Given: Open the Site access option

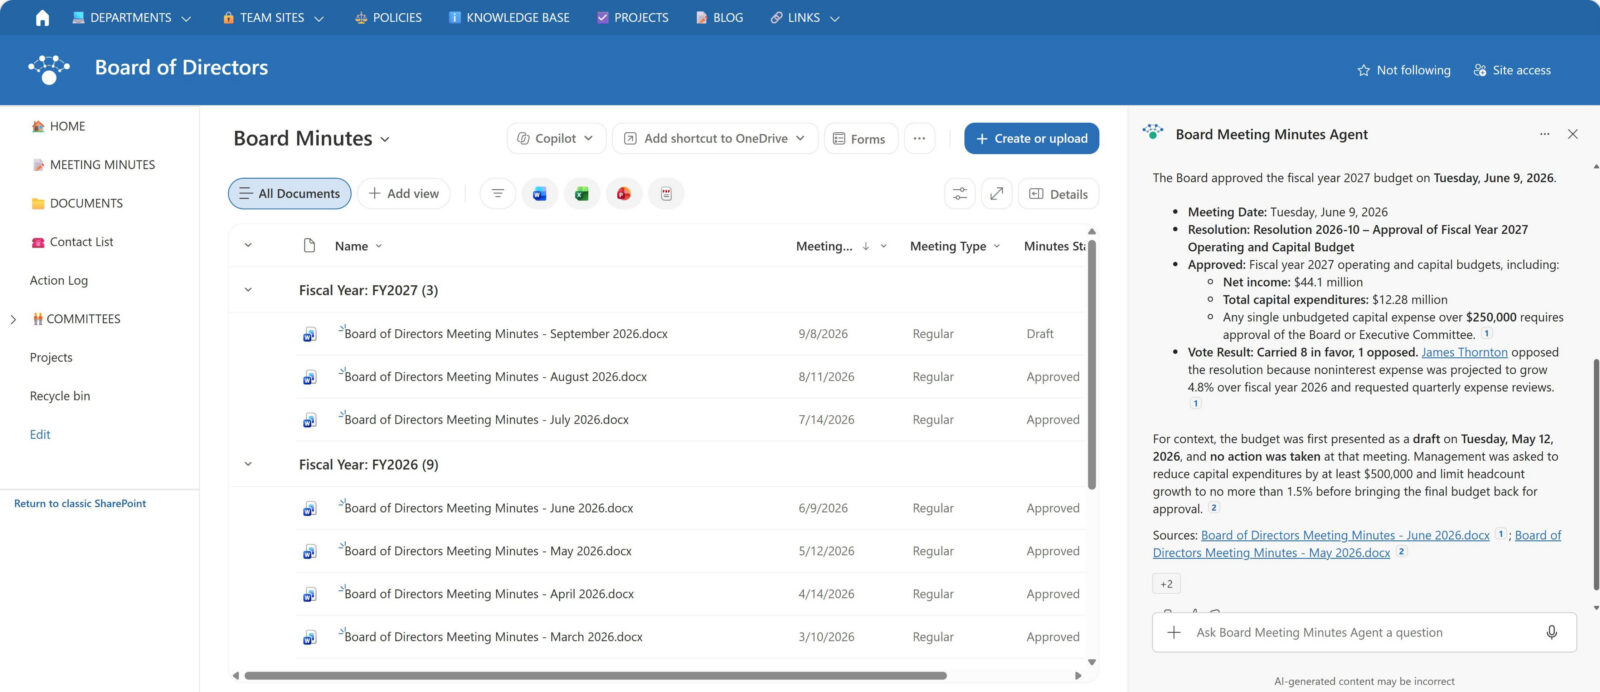Looking at the screenshot, I should click(x=1512, y=70).
